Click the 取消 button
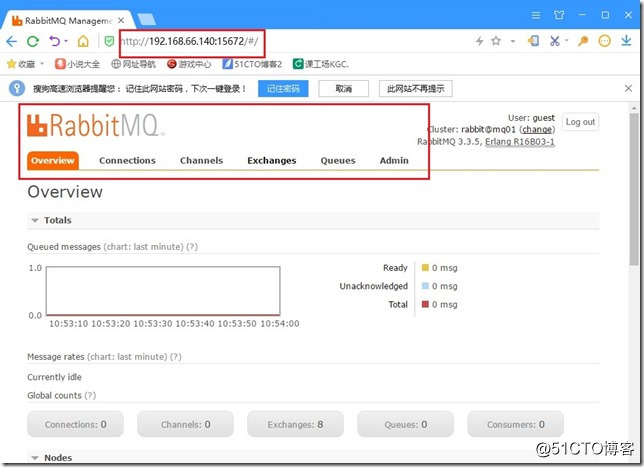Image resolution: width=644 pixels, height=467 pixels. point(343,89)
